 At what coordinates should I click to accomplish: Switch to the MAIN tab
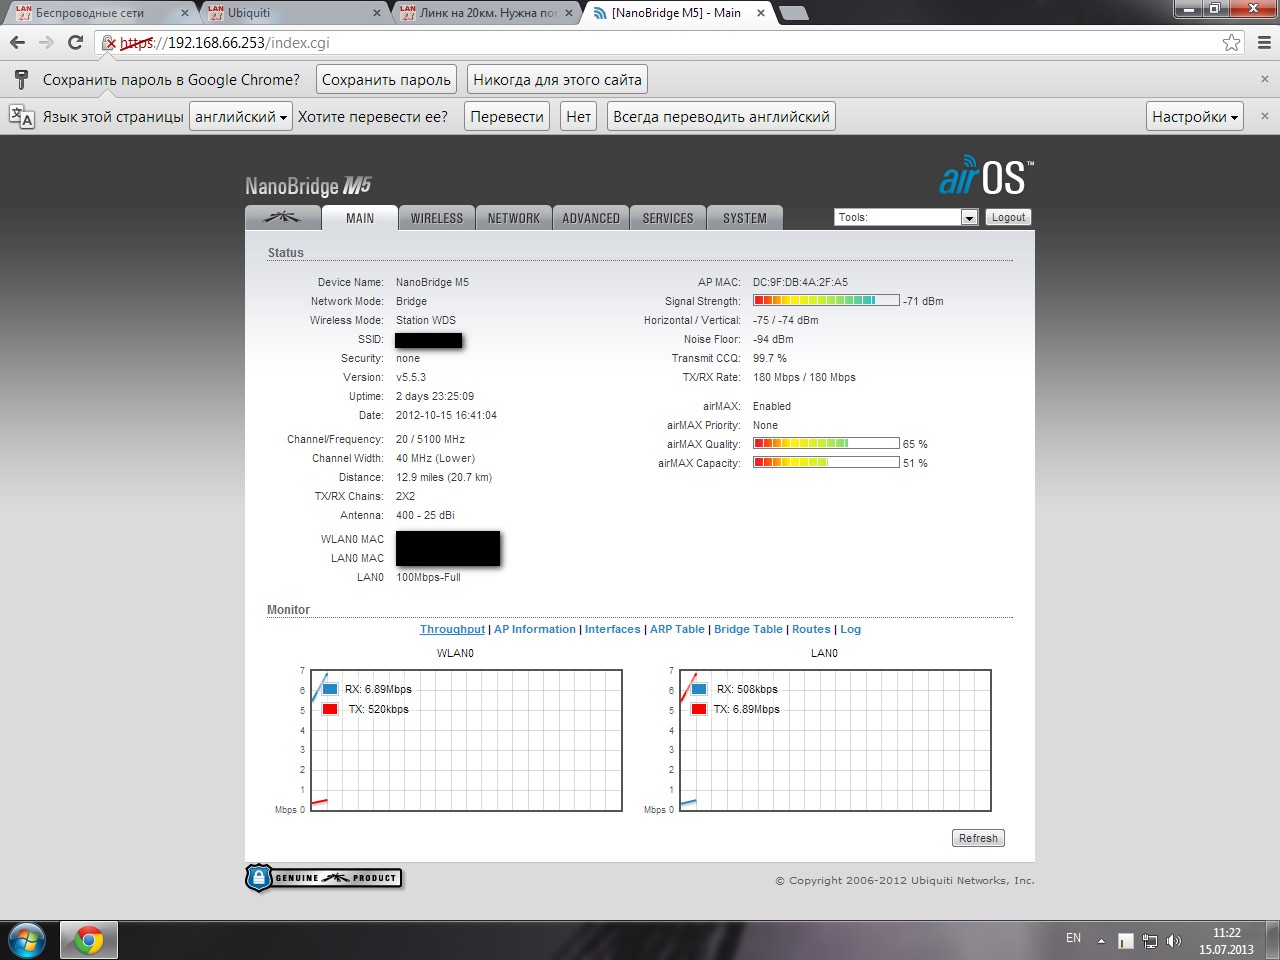[360, 218]
